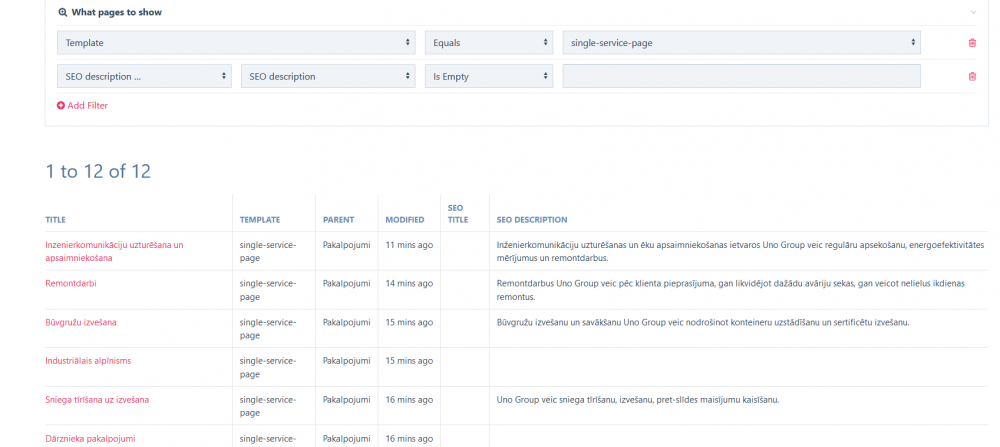The width and height of the screenshot is (1000, 447).
Task: Click the empty filter value input field
Action: [741, 76]
